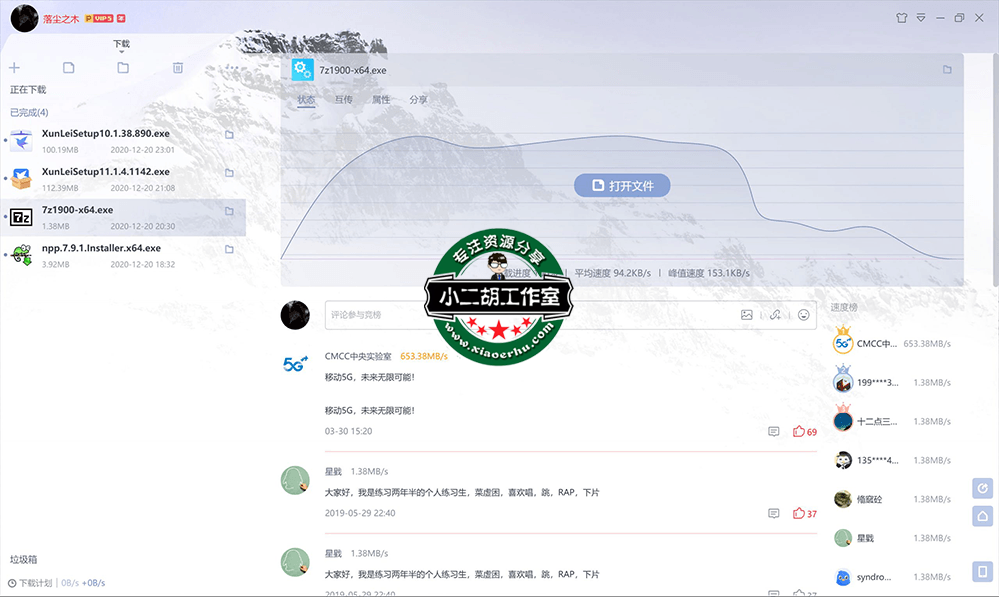
Task: Switch to the 属性 tab
Action: tap(381, 100)
